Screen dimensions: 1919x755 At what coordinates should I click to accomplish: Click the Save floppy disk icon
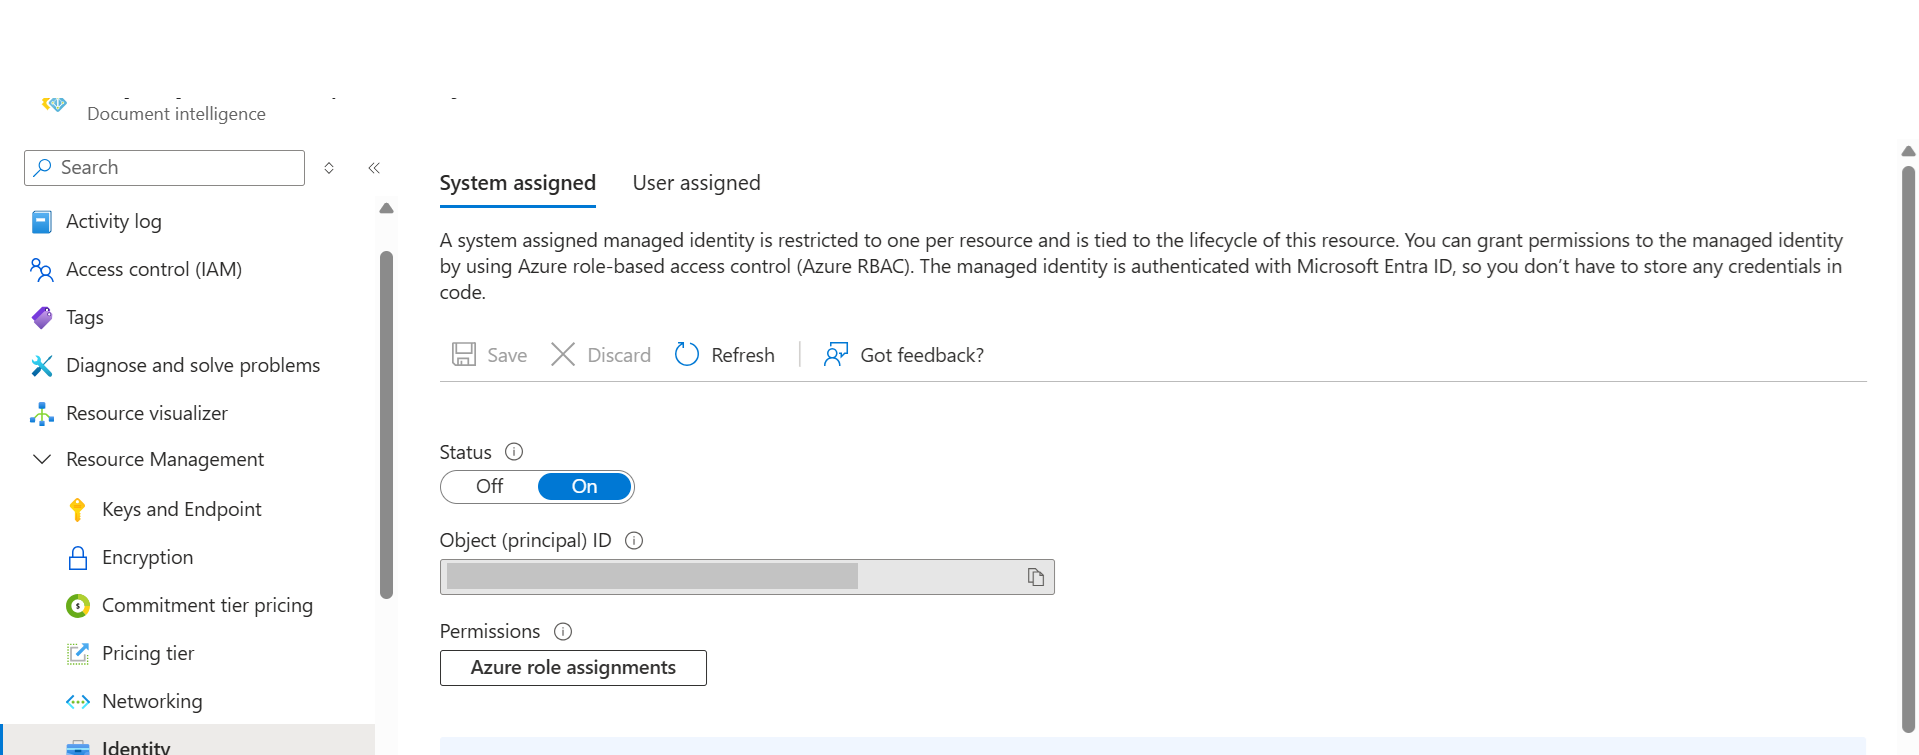click(464, 355)
